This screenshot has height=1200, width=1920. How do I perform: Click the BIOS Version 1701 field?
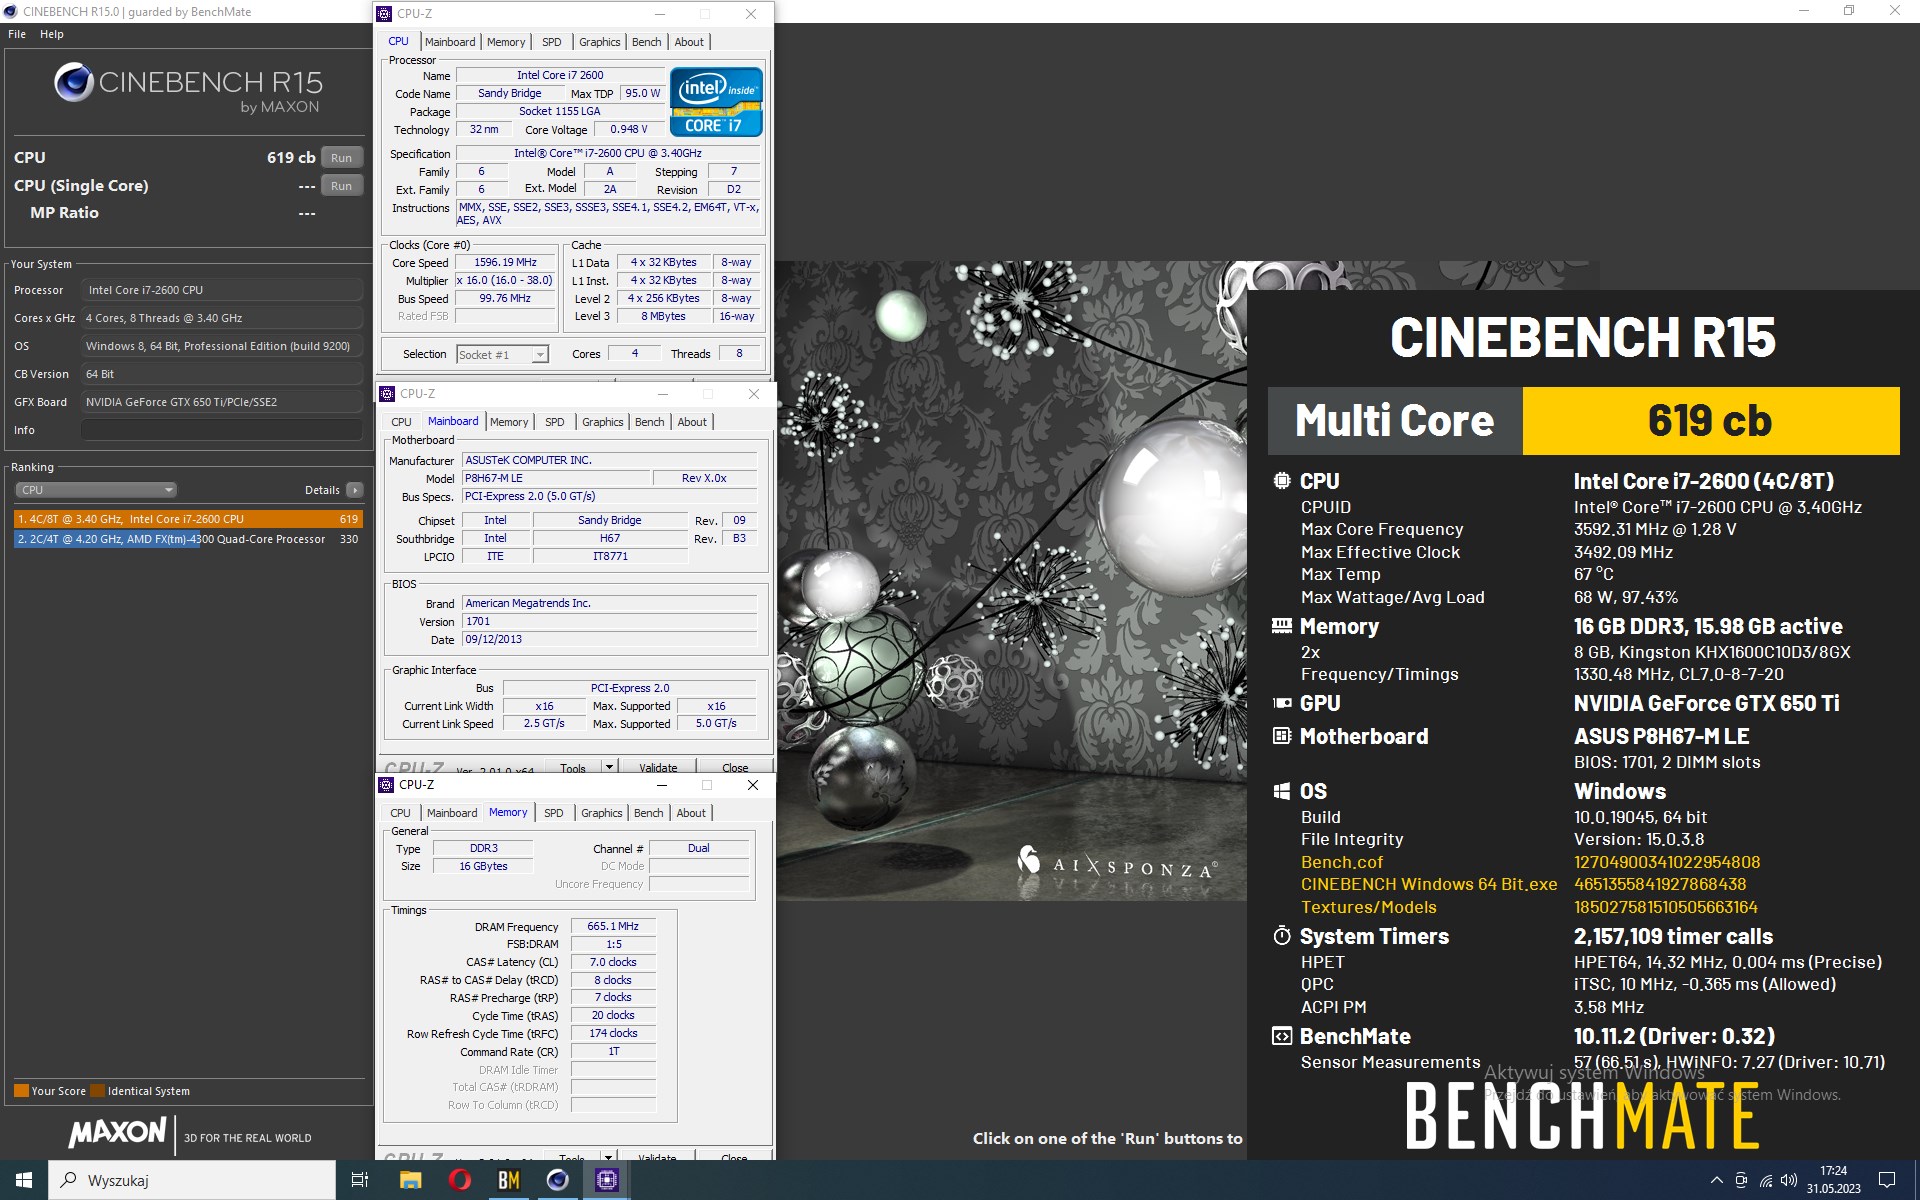coord(609,621)
